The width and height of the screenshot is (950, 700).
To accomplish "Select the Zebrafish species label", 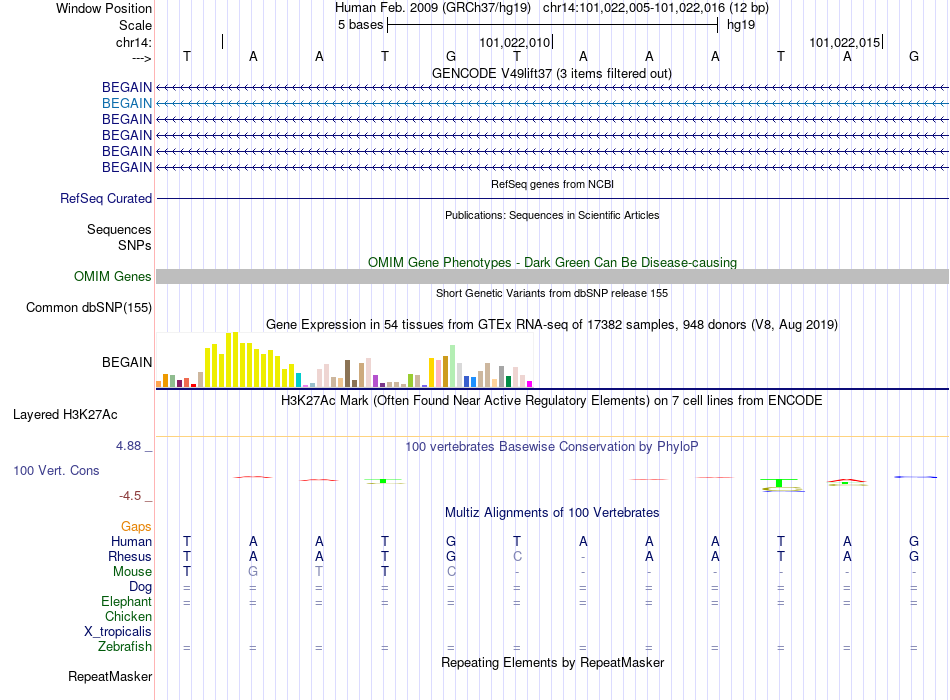I will click(125, 647).
